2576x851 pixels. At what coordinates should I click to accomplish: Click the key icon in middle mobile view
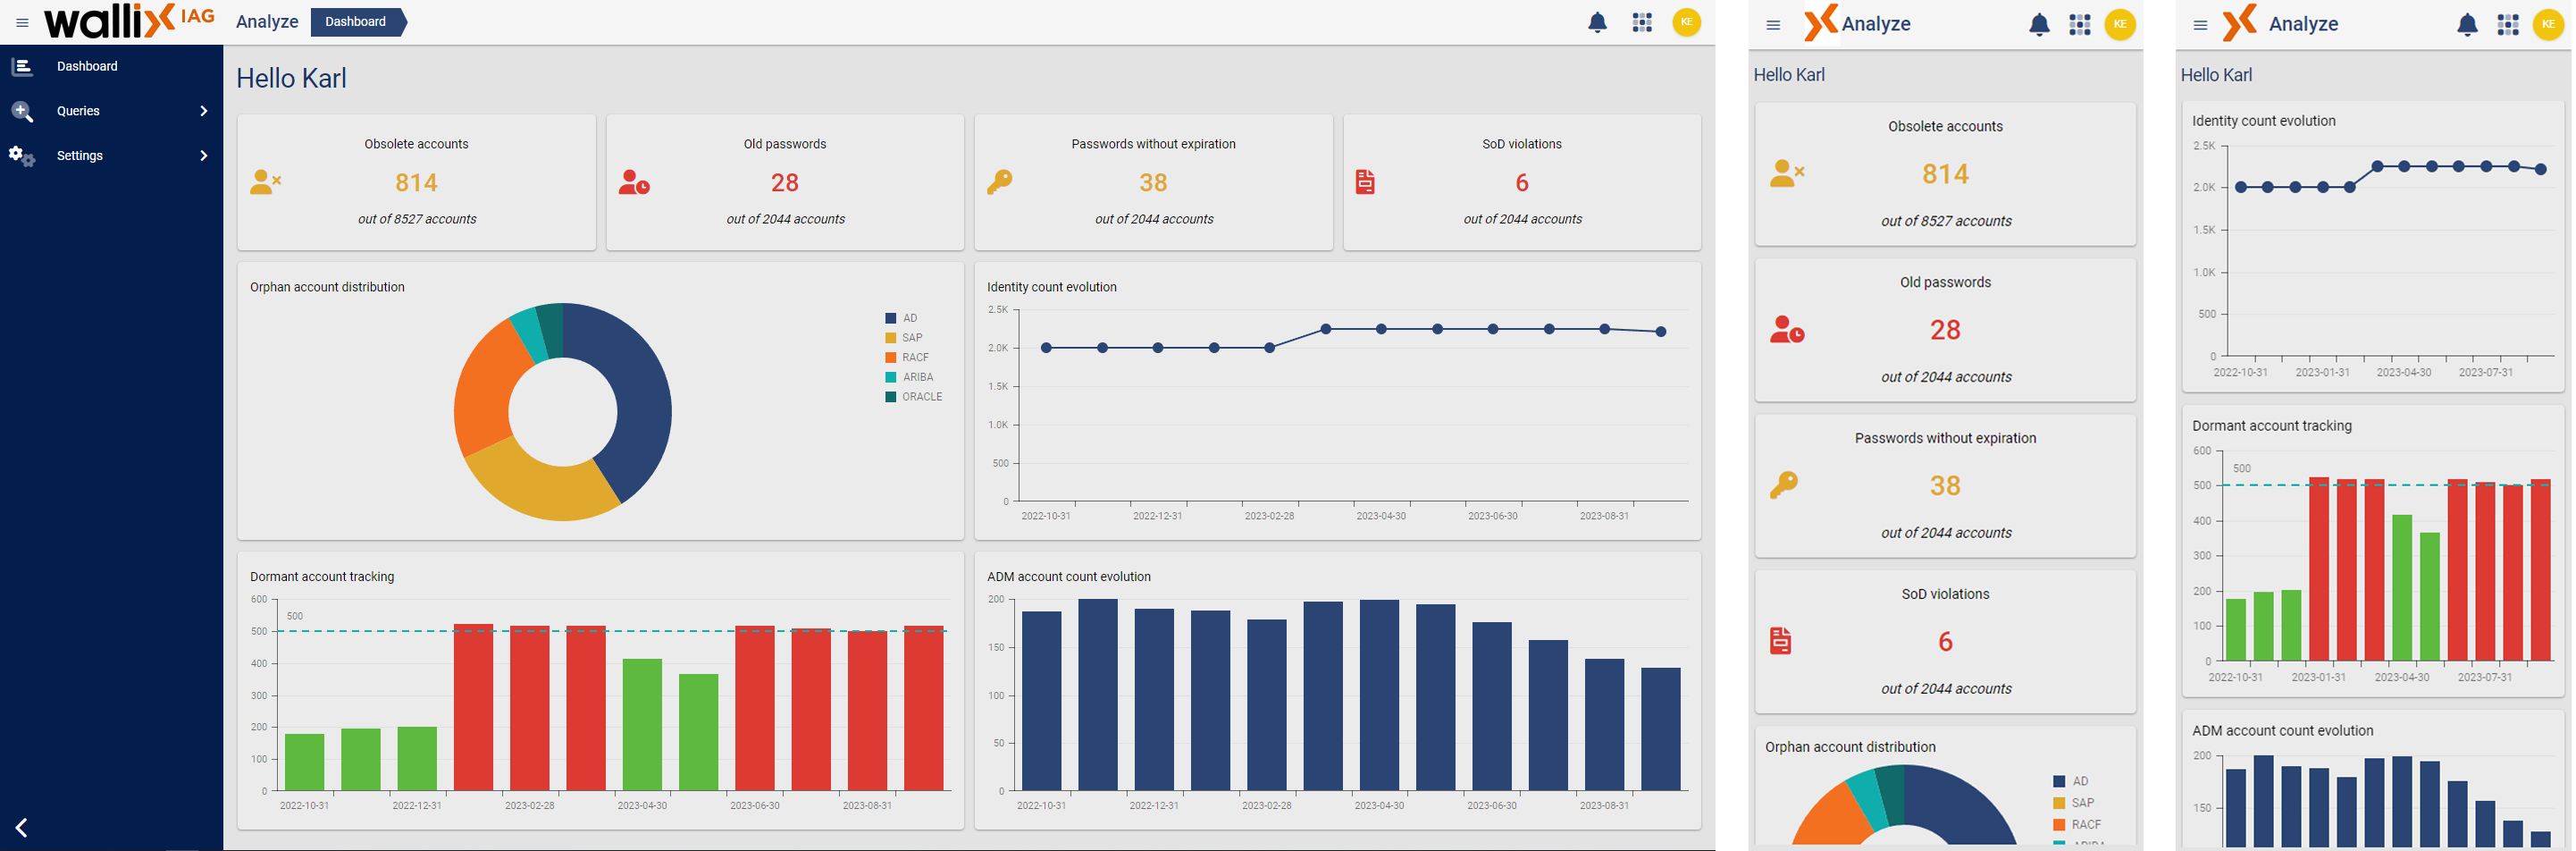click(1783, 486)
